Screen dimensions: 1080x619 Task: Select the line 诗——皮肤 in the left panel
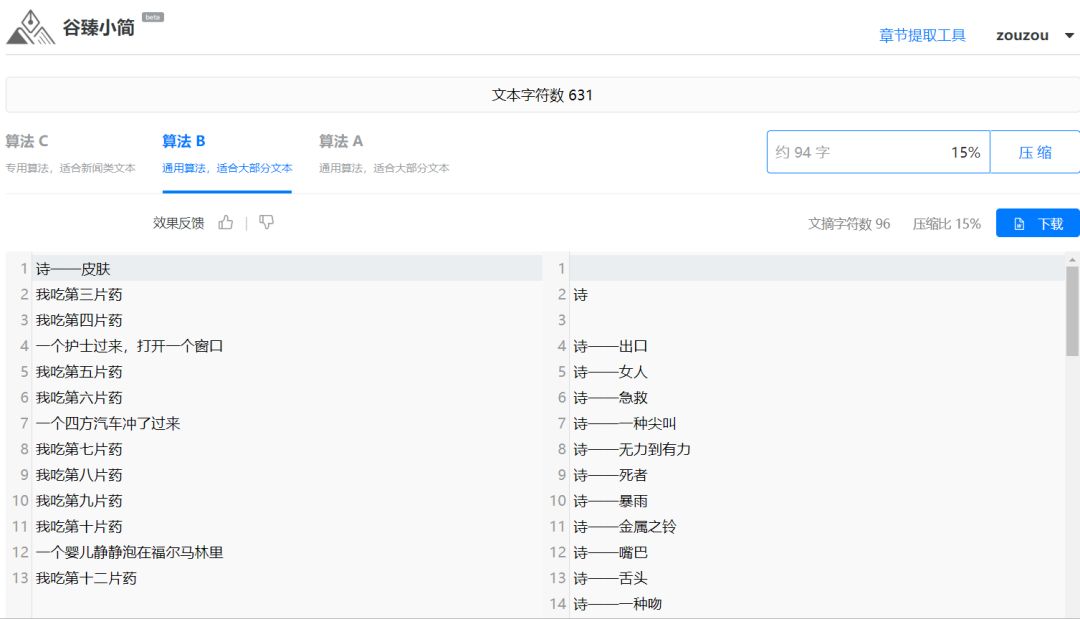pyautogui.click(x=72, y=268)
